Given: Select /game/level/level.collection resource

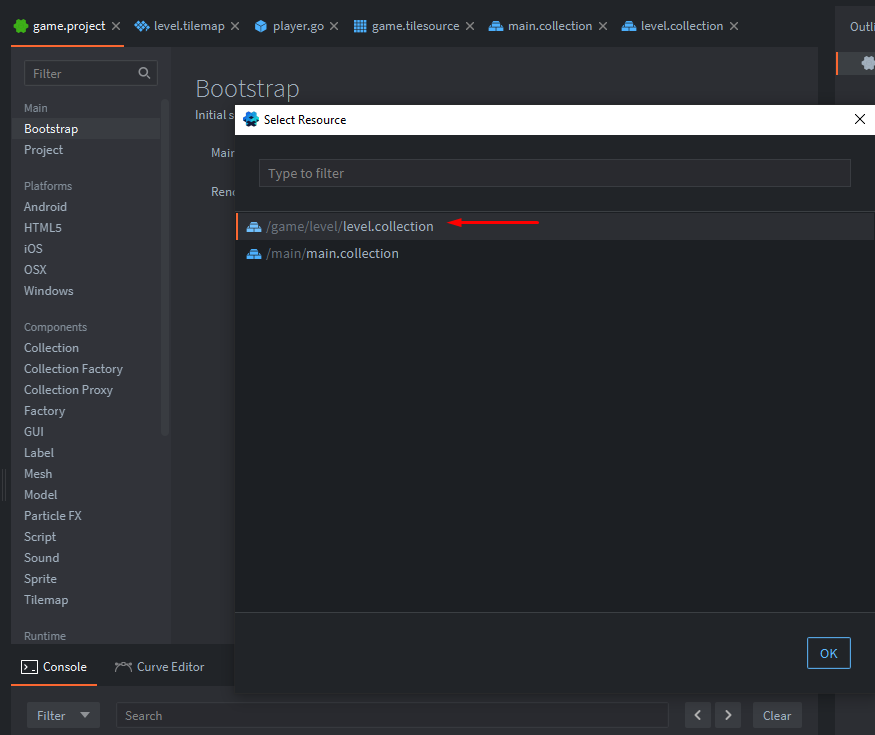Looking at the screenshot, I should coord(388,226).
